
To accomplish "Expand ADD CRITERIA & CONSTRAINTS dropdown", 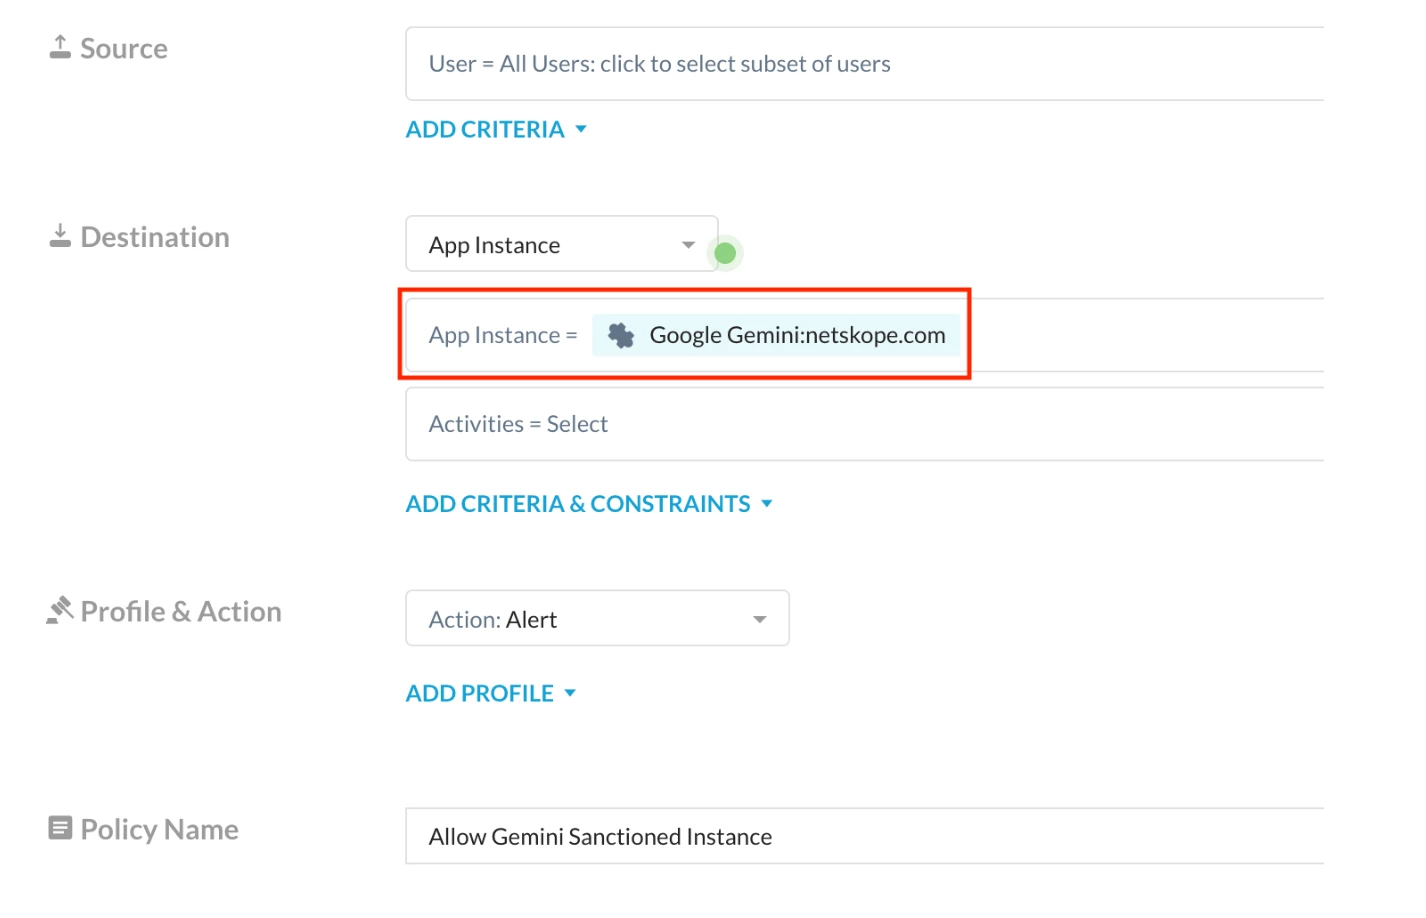I will click(589, 504).
